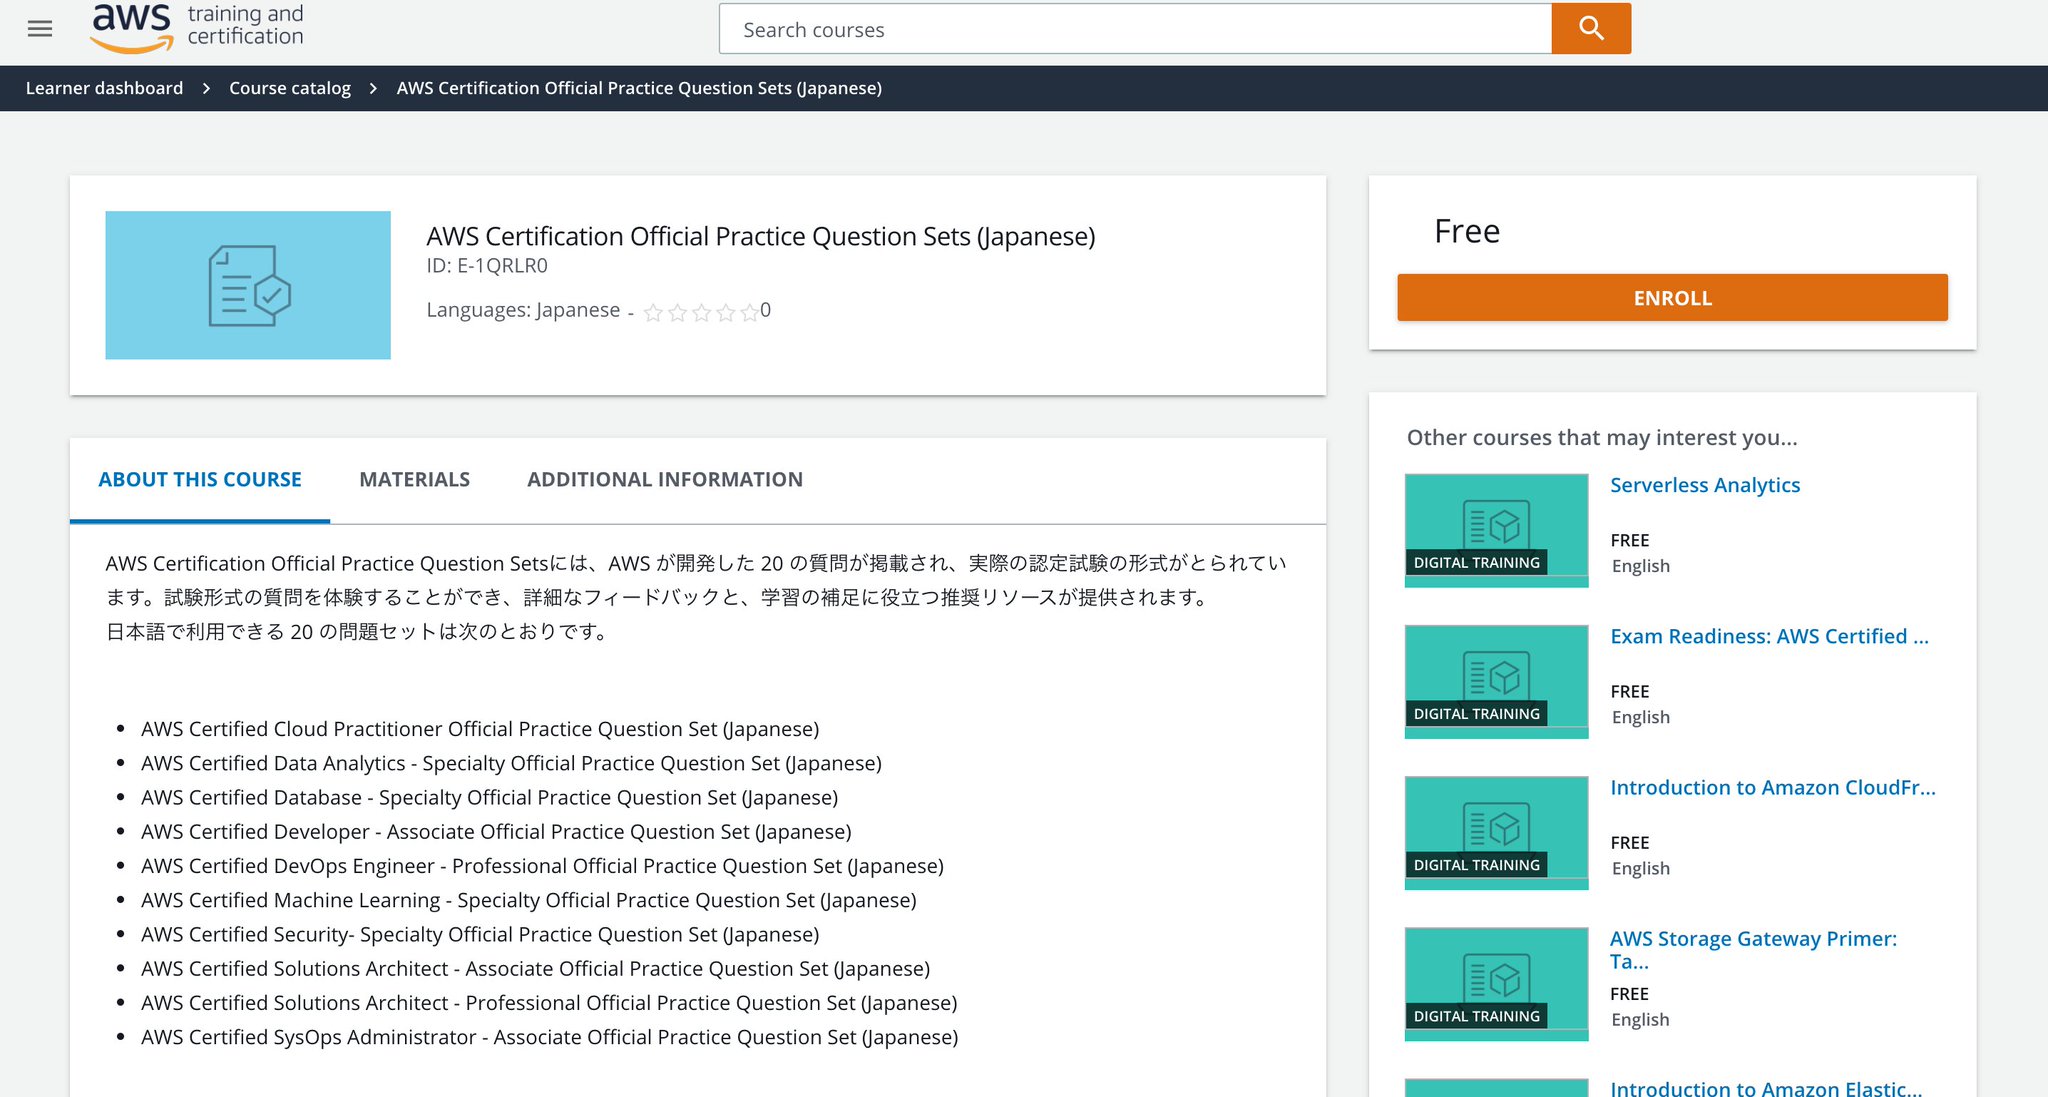2048x1097 pixels.
Task: Click chevron after Course catalog breadcrumb
Action: [373, 88]
